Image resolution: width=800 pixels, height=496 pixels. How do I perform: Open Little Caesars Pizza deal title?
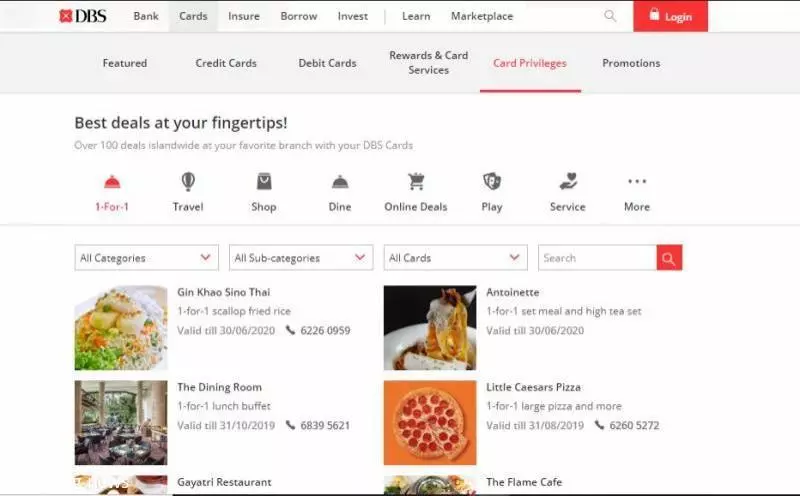pos(534,387)
